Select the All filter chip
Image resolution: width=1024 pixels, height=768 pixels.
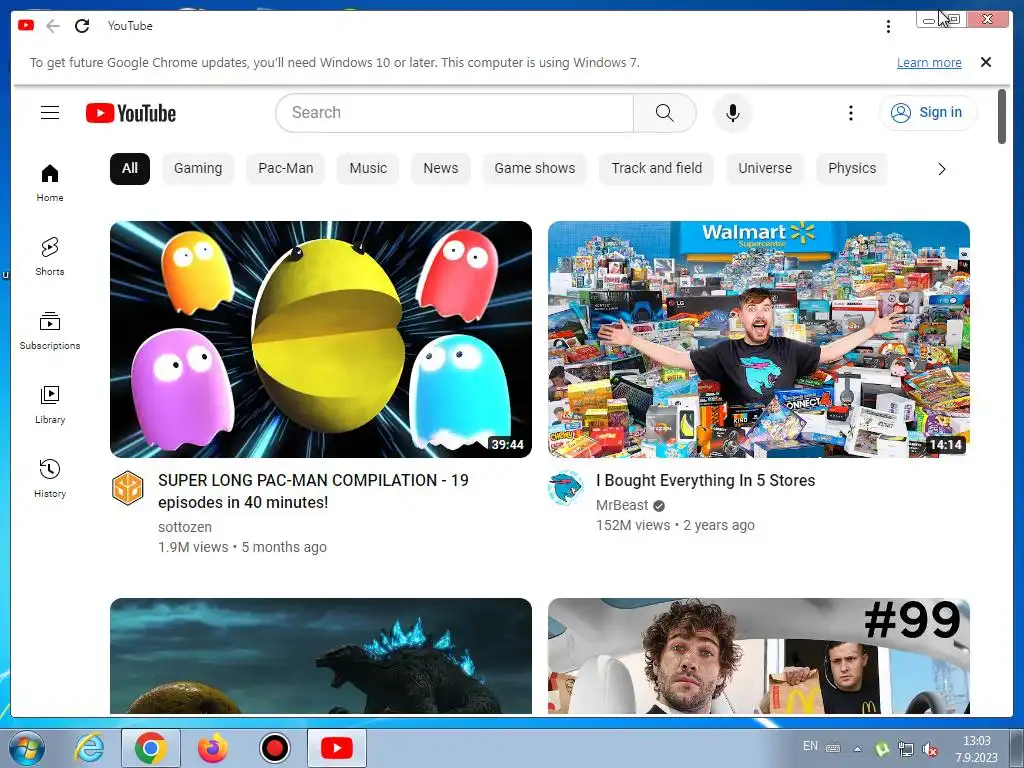click(x=130, y=168)
